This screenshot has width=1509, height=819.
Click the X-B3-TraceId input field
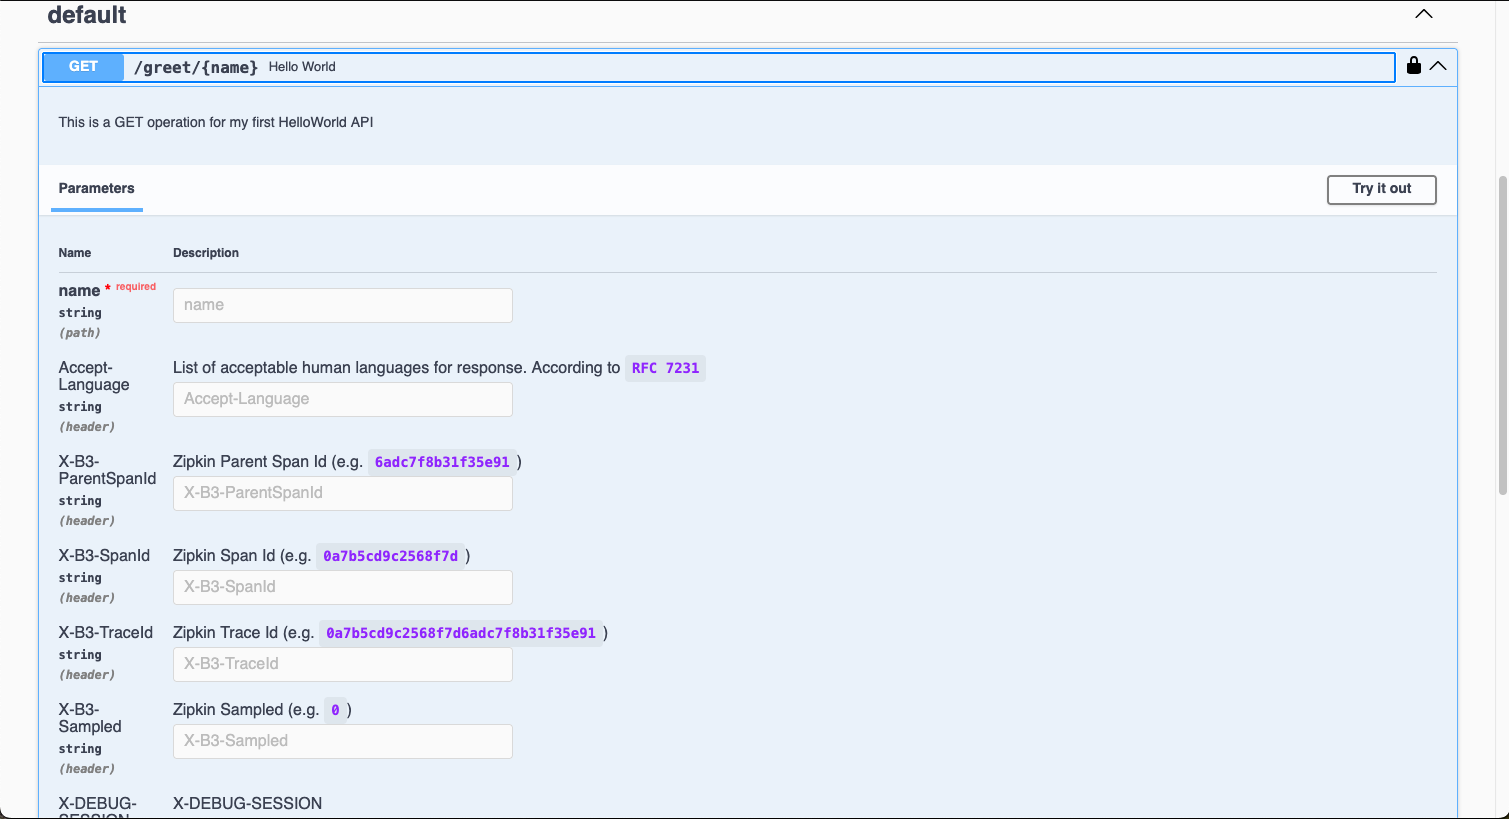click(342, 664)
